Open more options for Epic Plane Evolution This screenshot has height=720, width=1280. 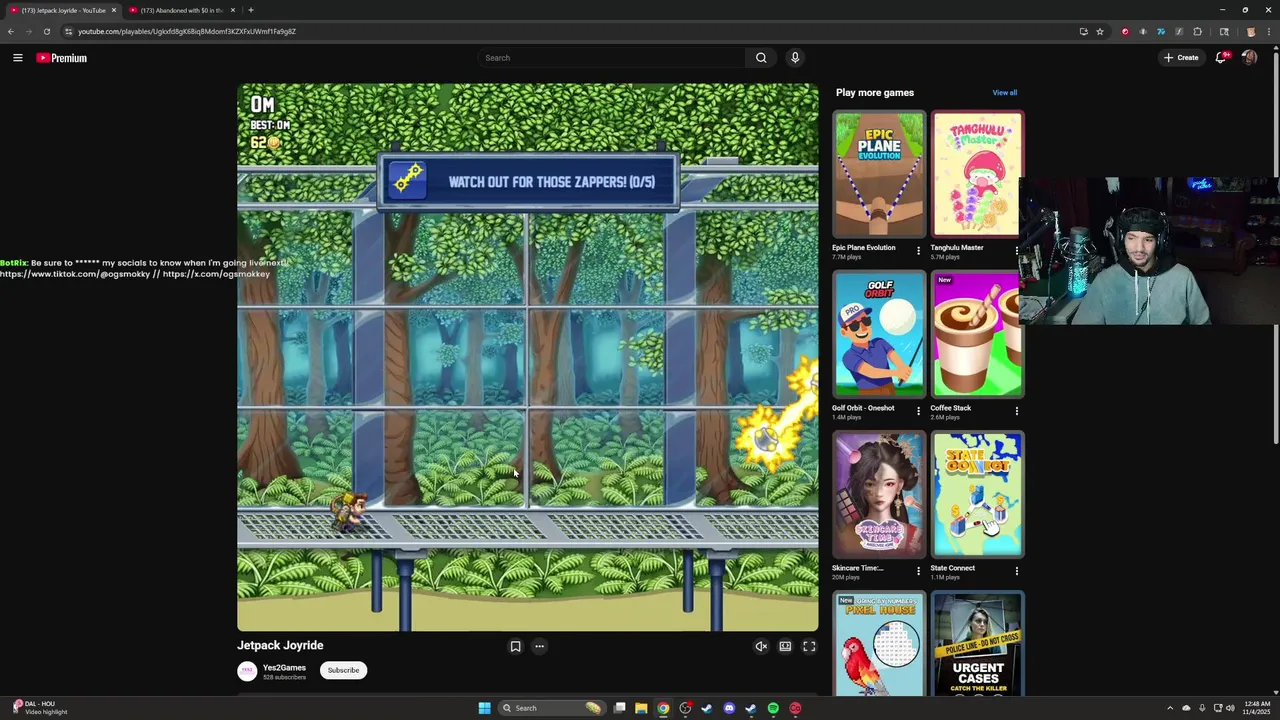click(x=918, y=250)
